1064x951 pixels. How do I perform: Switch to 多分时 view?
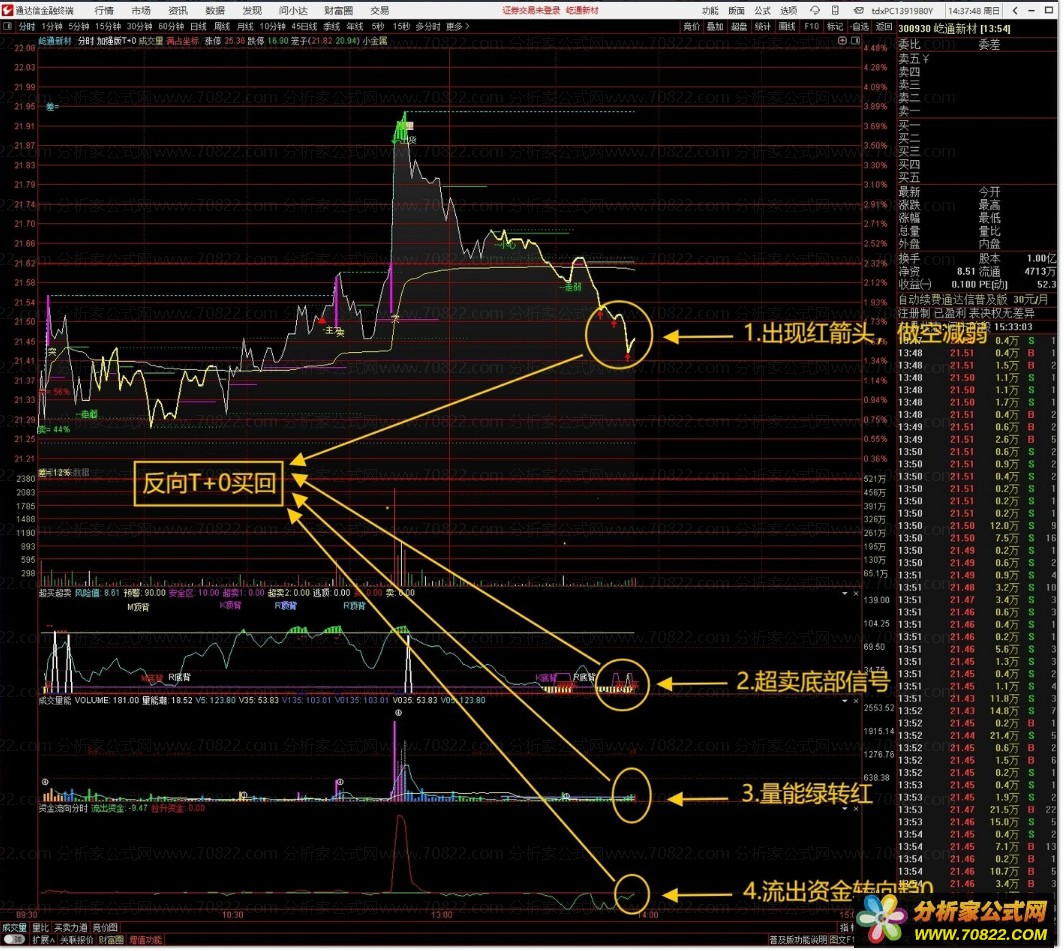[x=428, y=26]
